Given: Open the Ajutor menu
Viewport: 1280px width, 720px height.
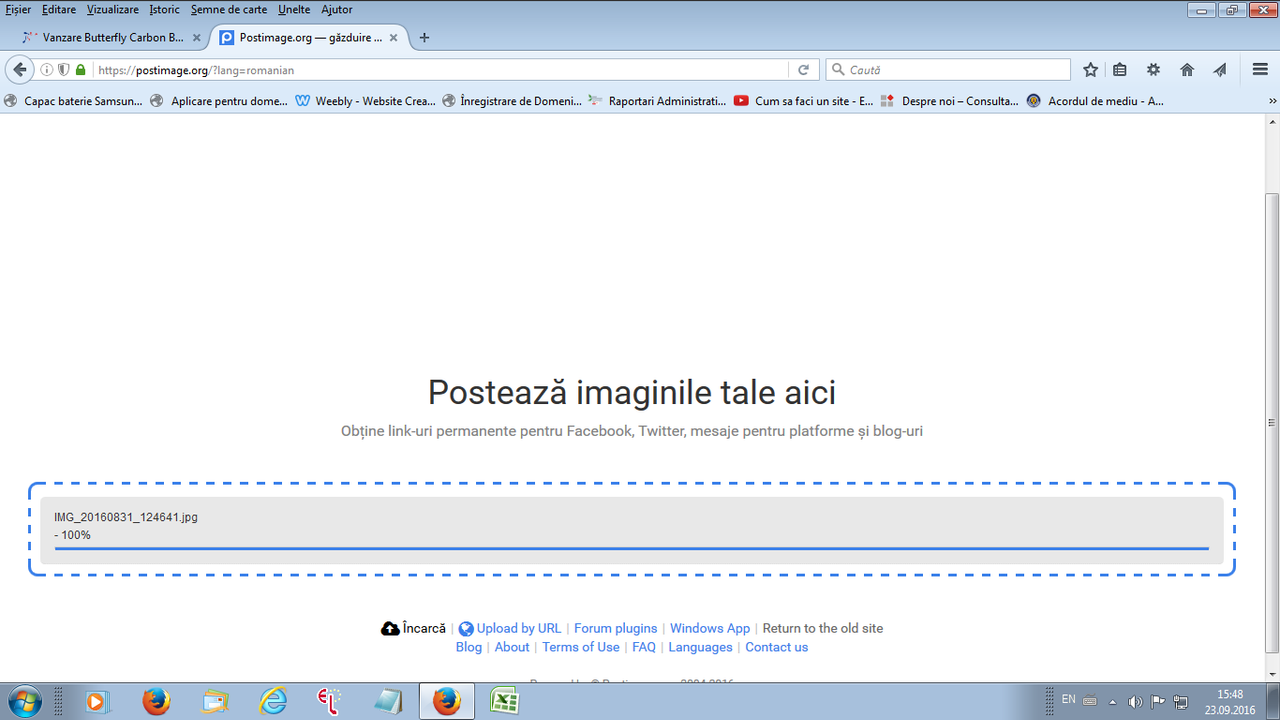Looking at the screenshot, I should pos(337,9).
